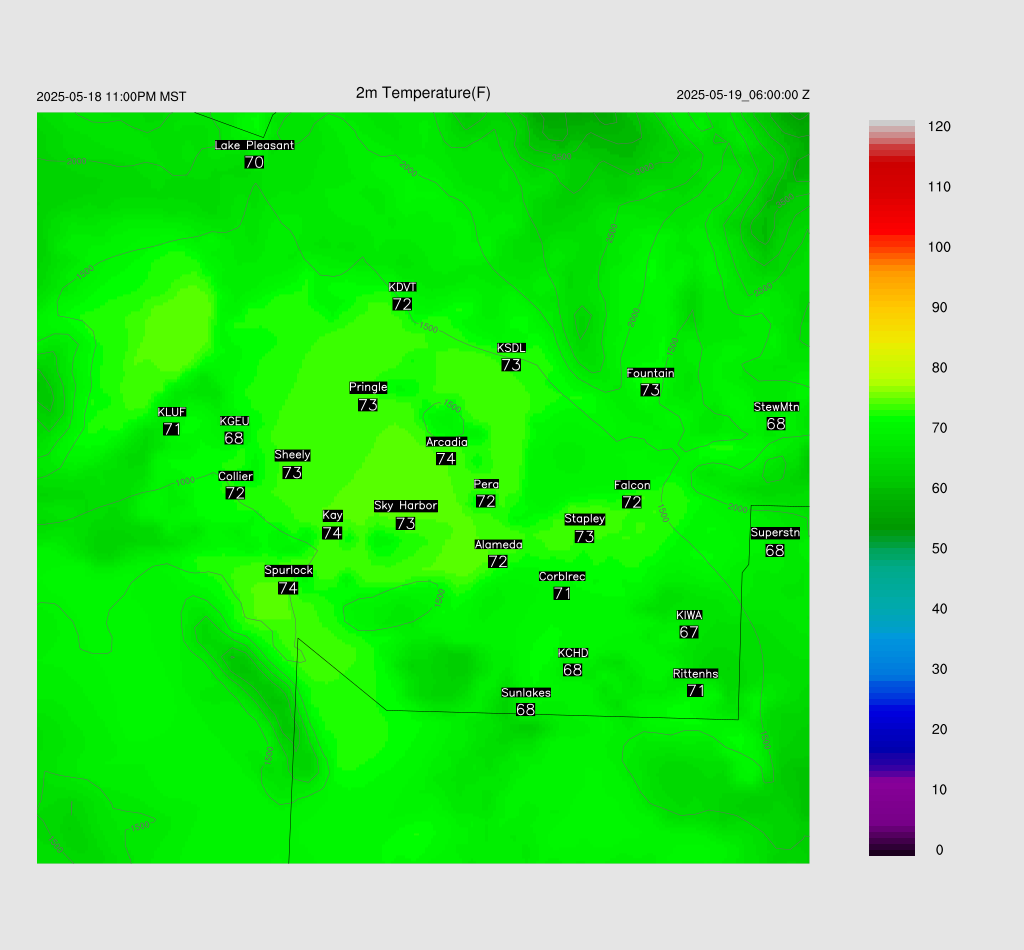The image size is (1024, 950).
Task: Click the 74 reading under Kay
Action: pos(332,533)
